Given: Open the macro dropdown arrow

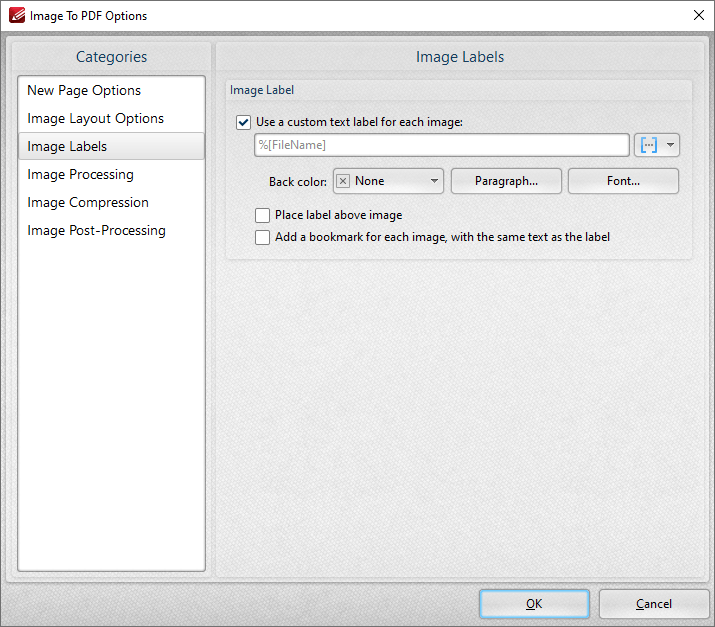Looking at the screenshot, I should click(670, 145).
